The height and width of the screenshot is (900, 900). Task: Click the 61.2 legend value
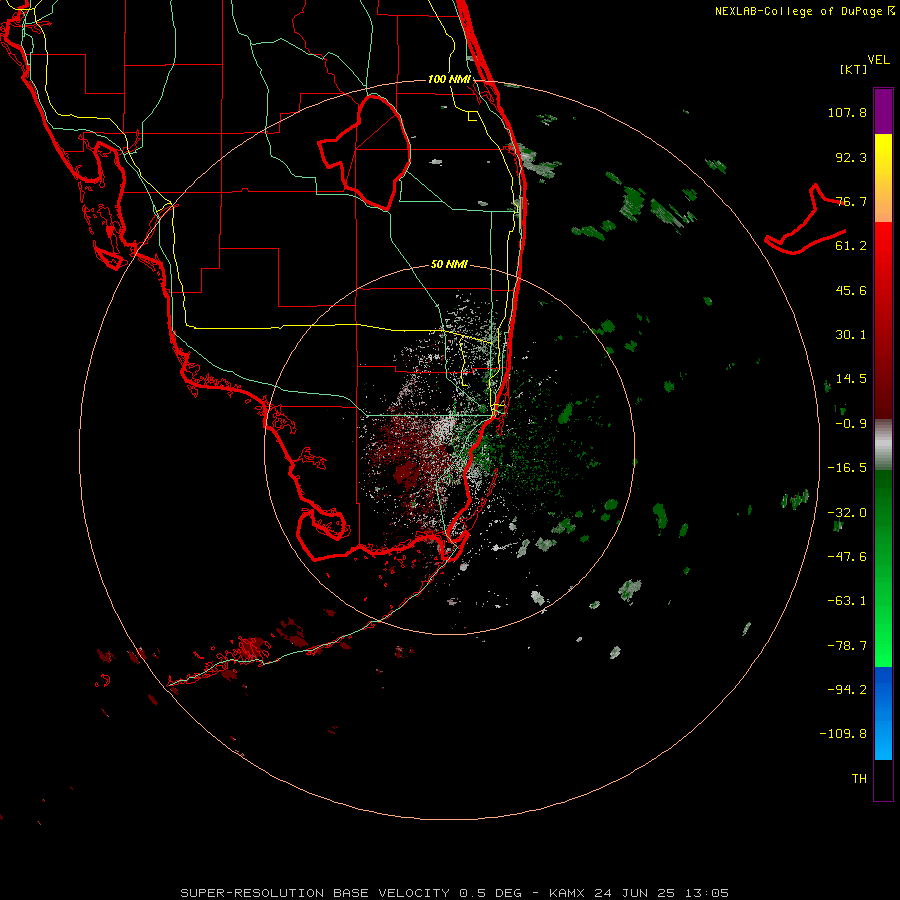click(851, 246)
